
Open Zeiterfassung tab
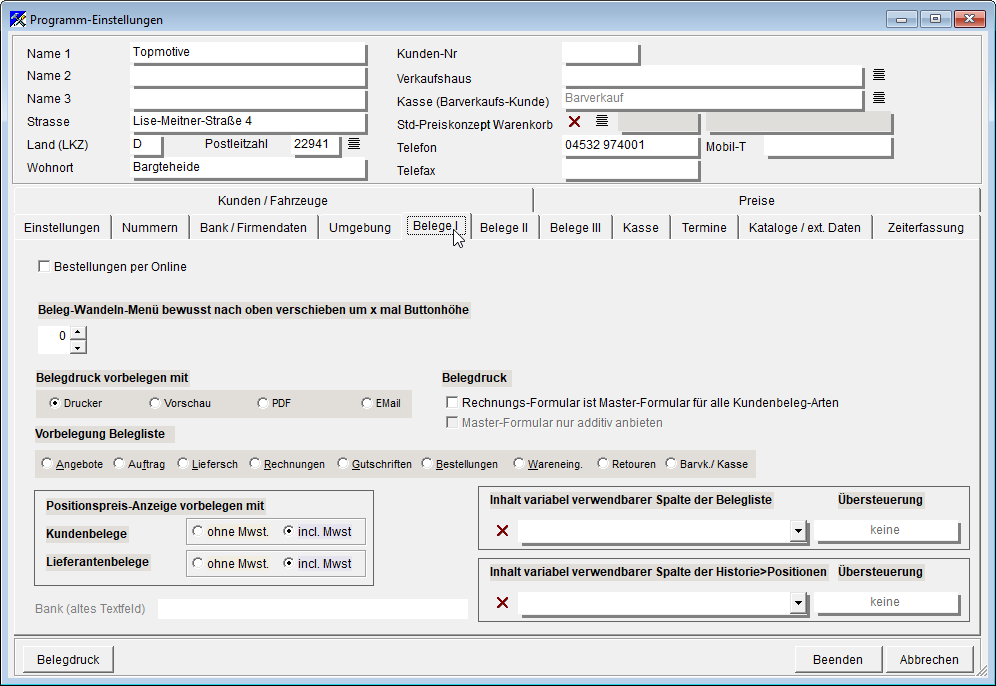click(925, 227)
